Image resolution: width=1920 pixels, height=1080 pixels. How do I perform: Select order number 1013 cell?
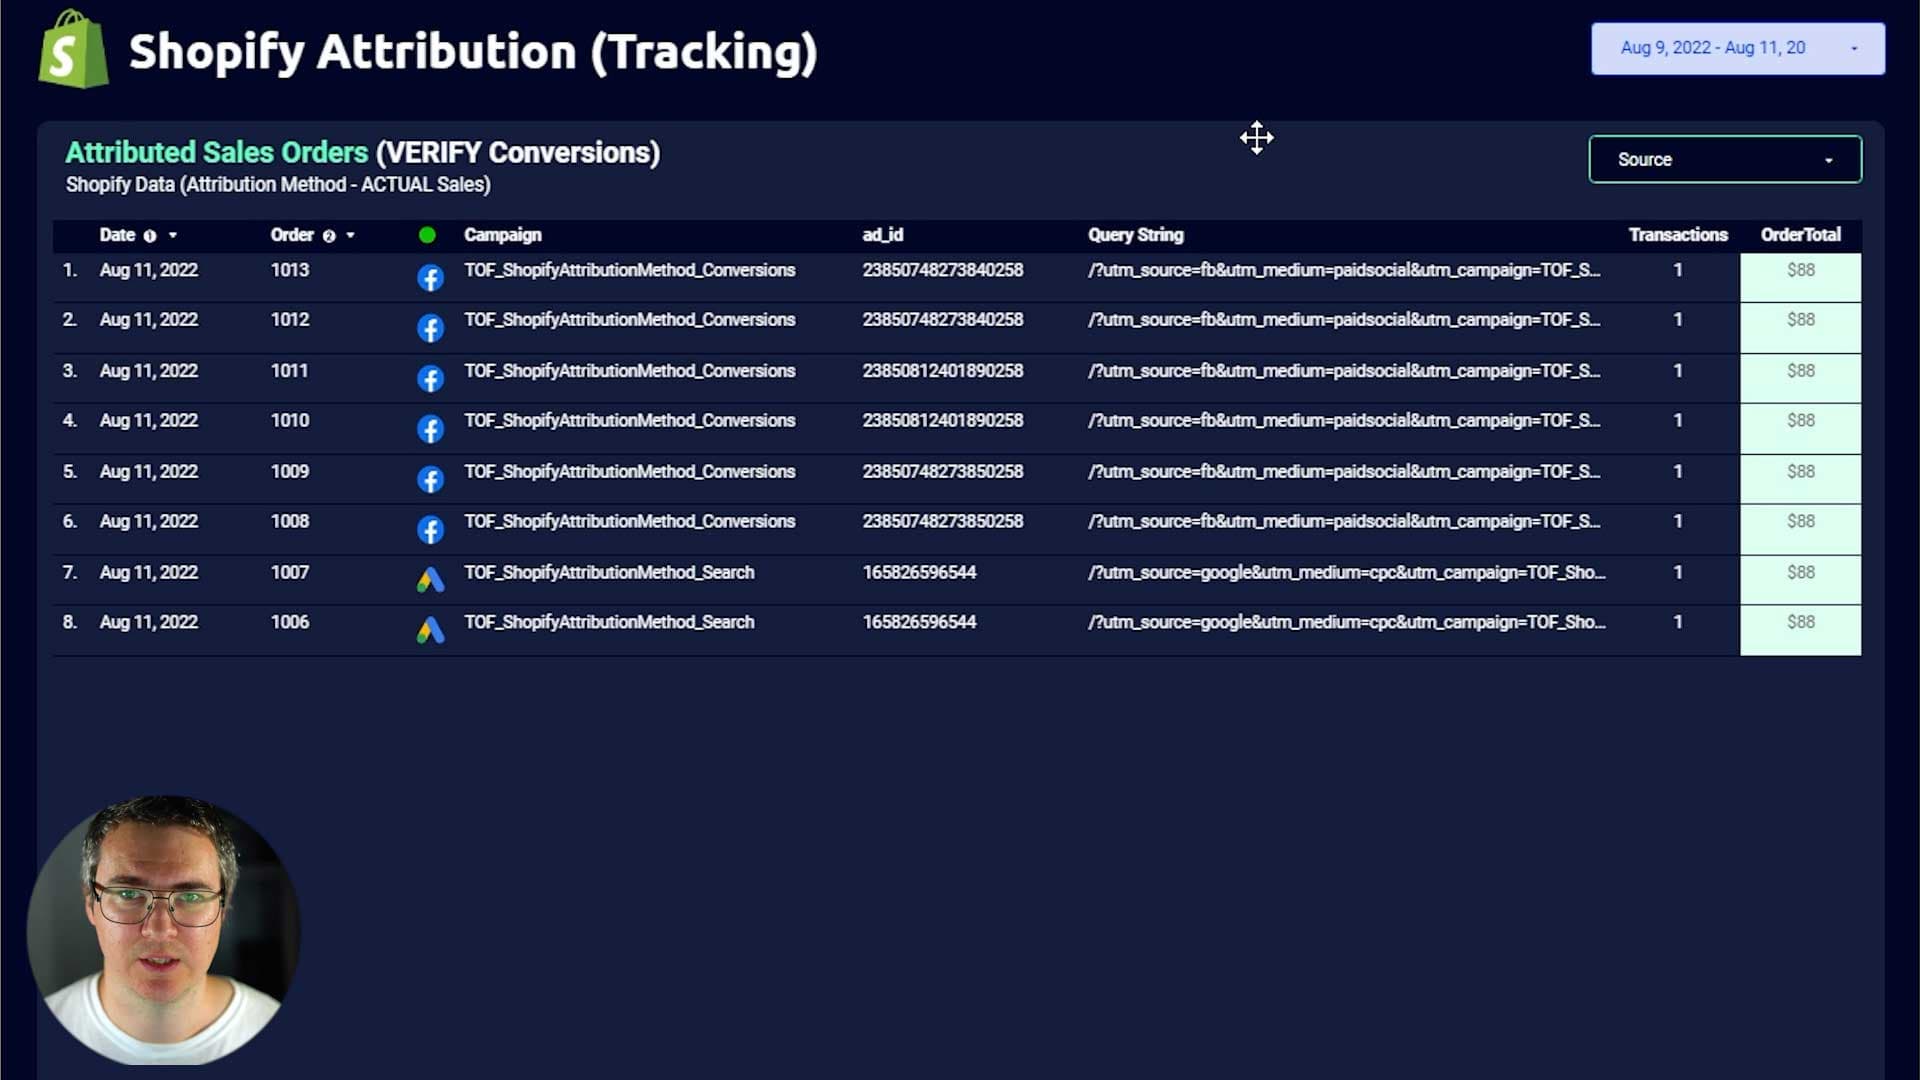290,270
